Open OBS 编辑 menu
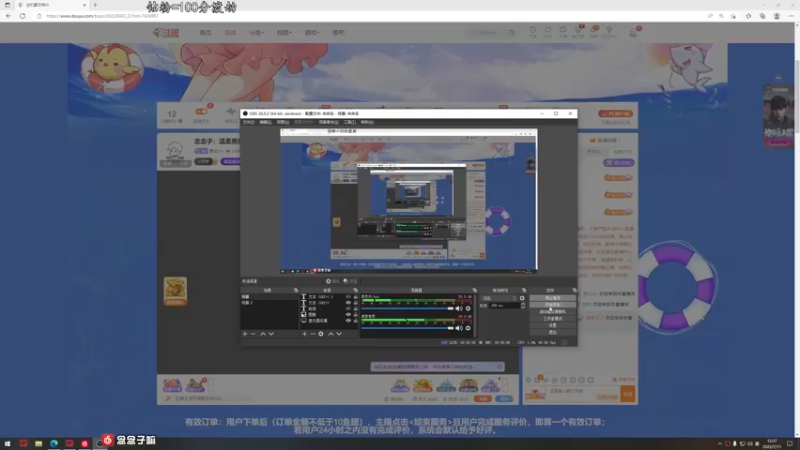This screenshot has height=450, width=800. (265, 122)
